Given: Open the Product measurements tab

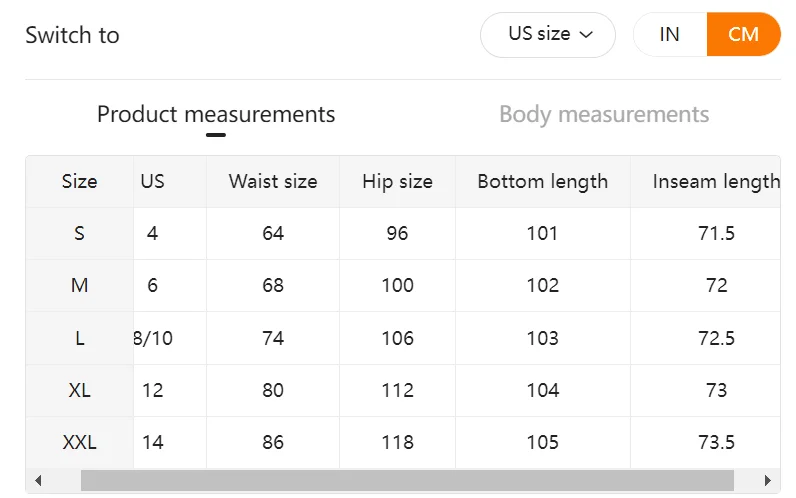Looking at the screenshot, I should (216, 114).
